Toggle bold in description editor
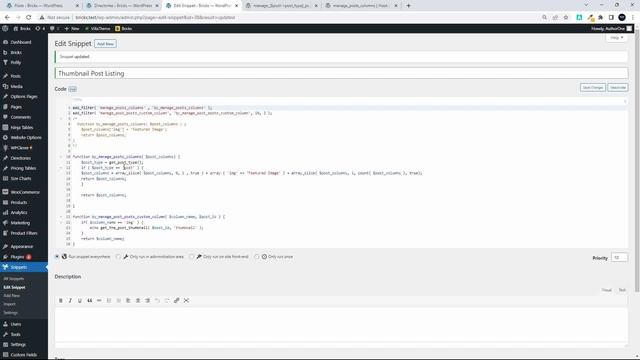The image size is (640, 360). (x=61, y=300)
